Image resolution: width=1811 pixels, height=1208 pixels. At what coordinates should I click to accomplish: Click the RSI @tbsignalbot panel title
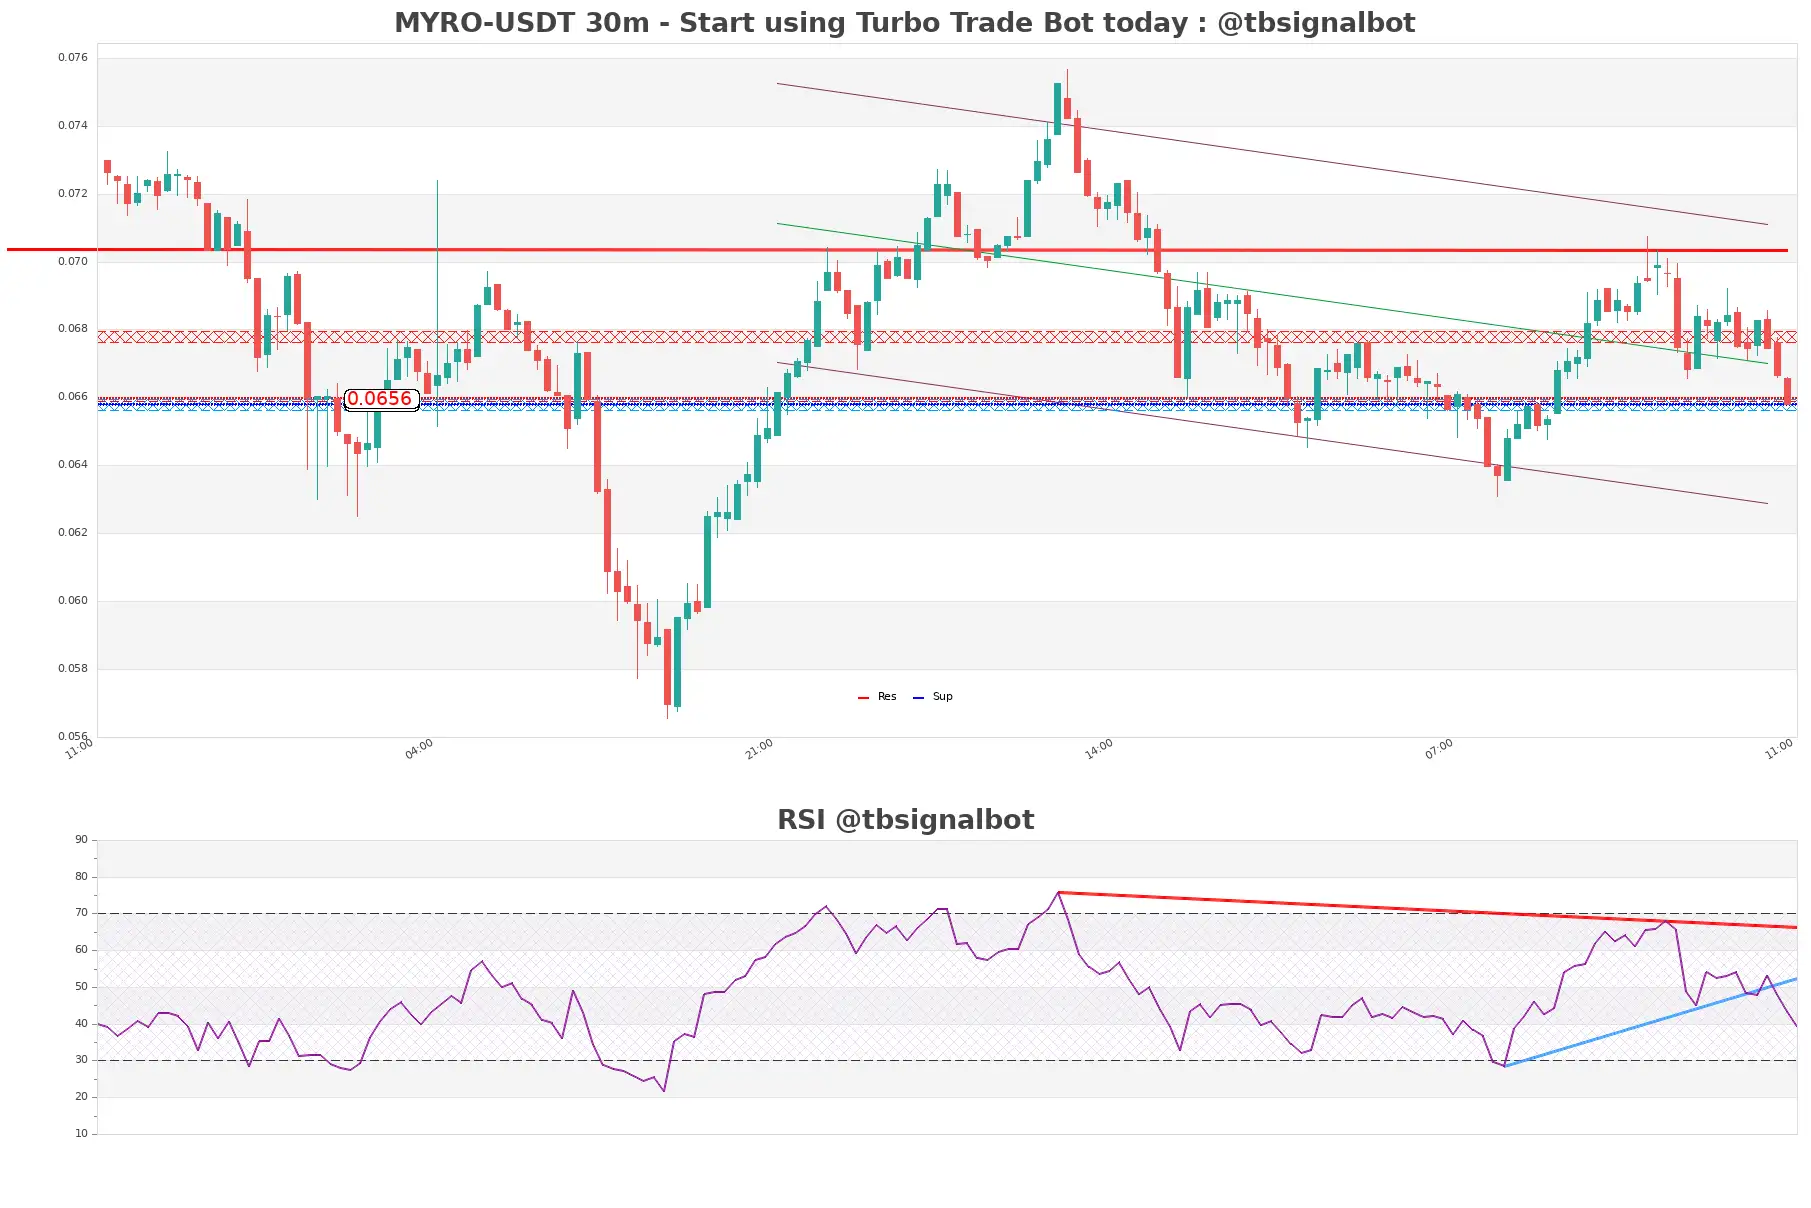pyautogui.click(x=905, y=820)
